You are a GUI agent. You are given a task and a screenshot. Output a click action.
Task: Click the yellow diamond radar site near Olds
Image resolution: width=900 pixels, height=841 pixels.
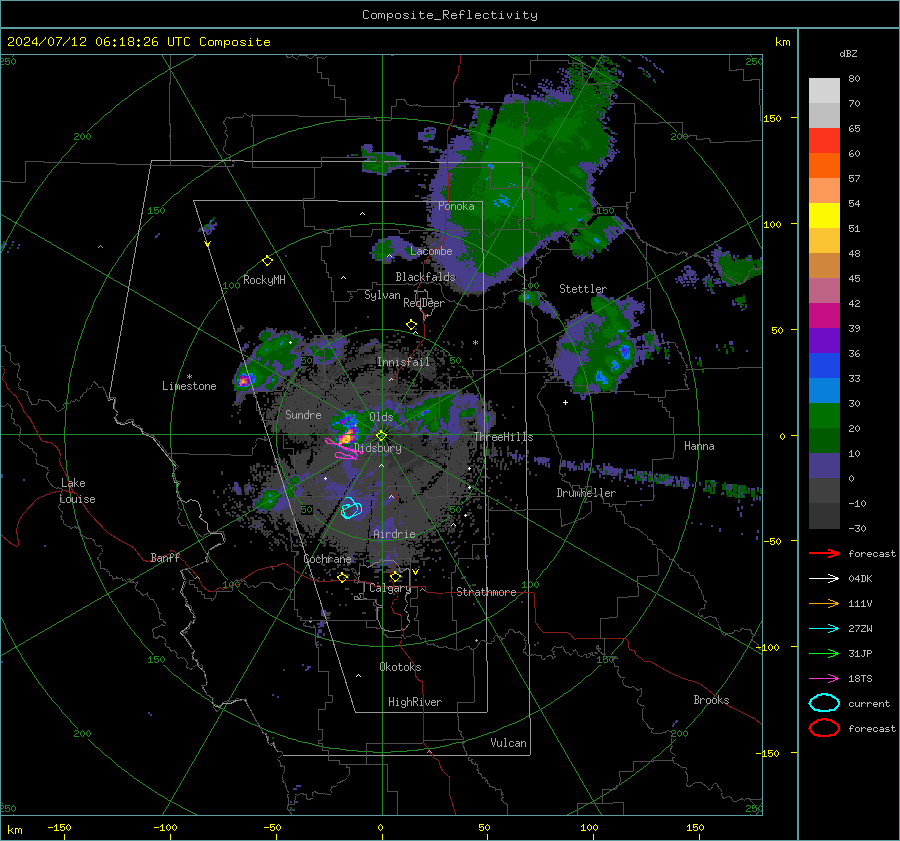coord(381,436)
